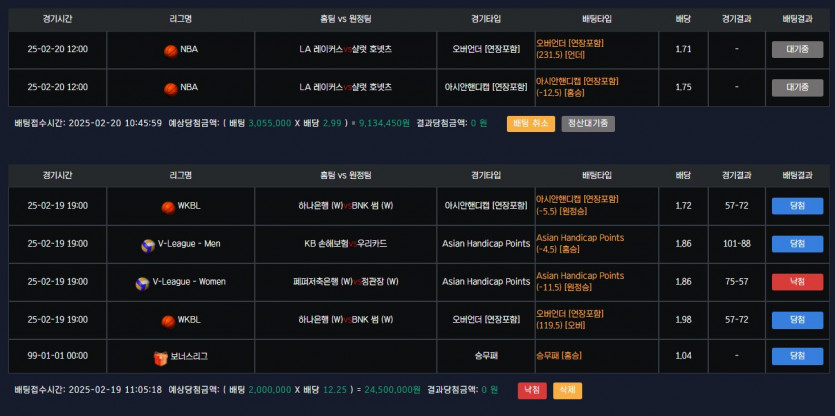Image resolution: width=835 pixels, height=416 pixels.
Task: Click the V-League - Men volleyball icon
Action: point(148,245)
